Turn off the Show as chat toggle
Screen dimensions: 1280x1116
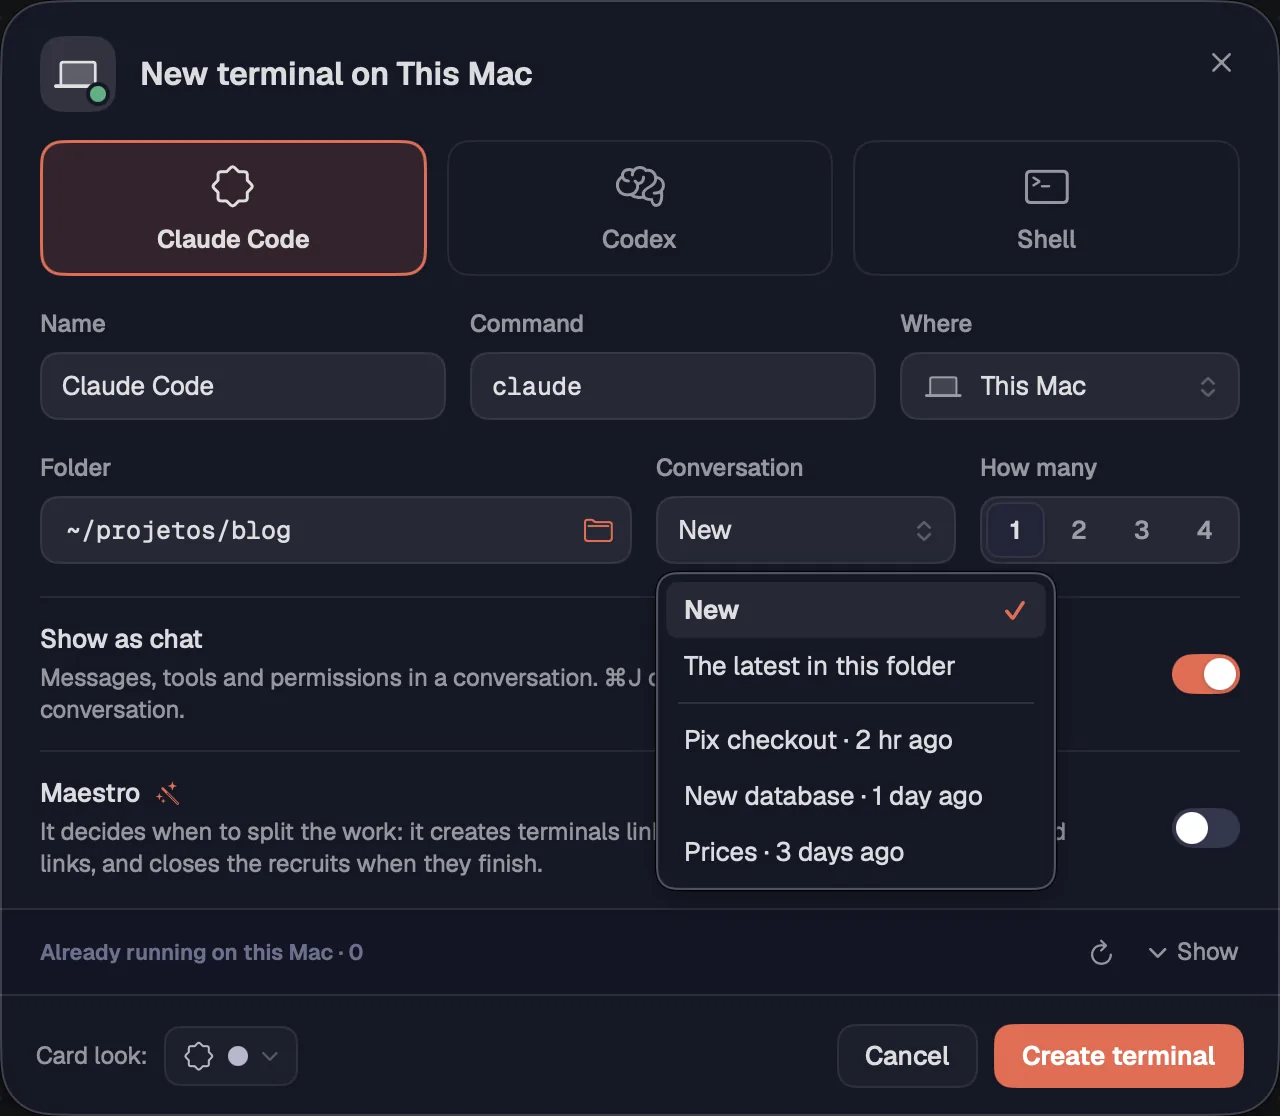coord(1205,674)
